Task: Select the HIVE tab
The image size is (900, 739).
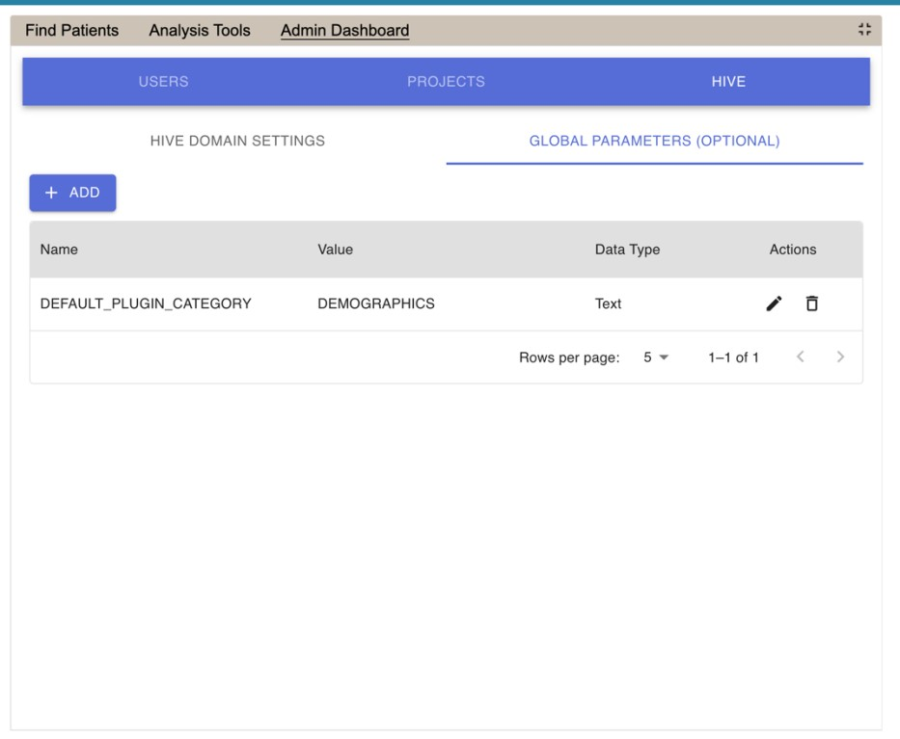Action: tap(728, 82)
